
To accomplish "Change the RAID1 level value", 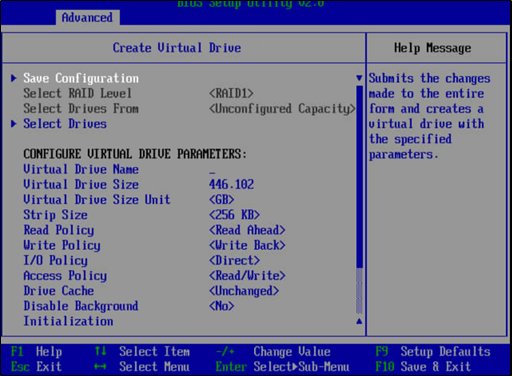I will 231,93.
